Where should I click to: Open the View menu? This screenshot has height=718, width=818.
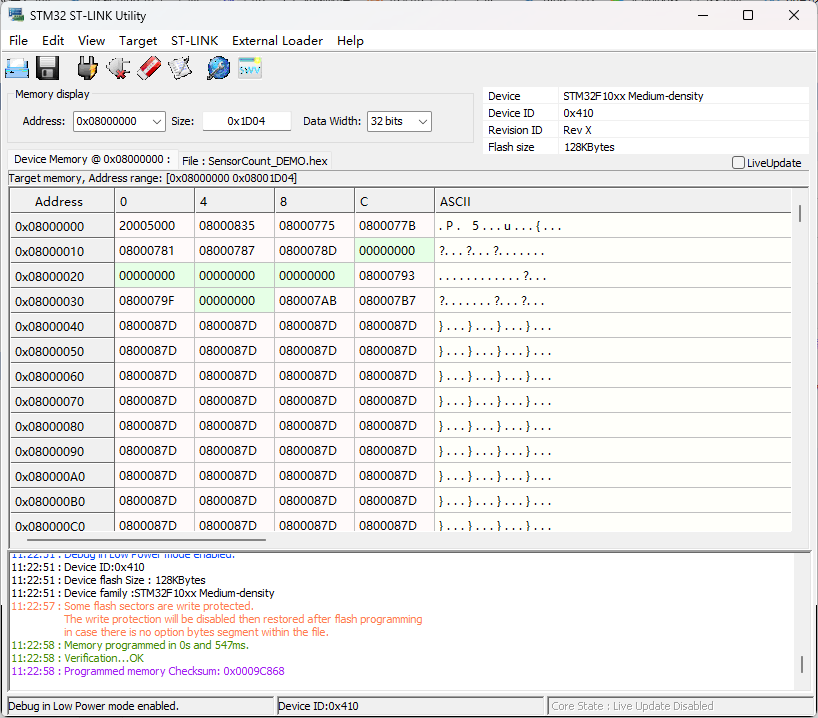[x=91, y=41]
